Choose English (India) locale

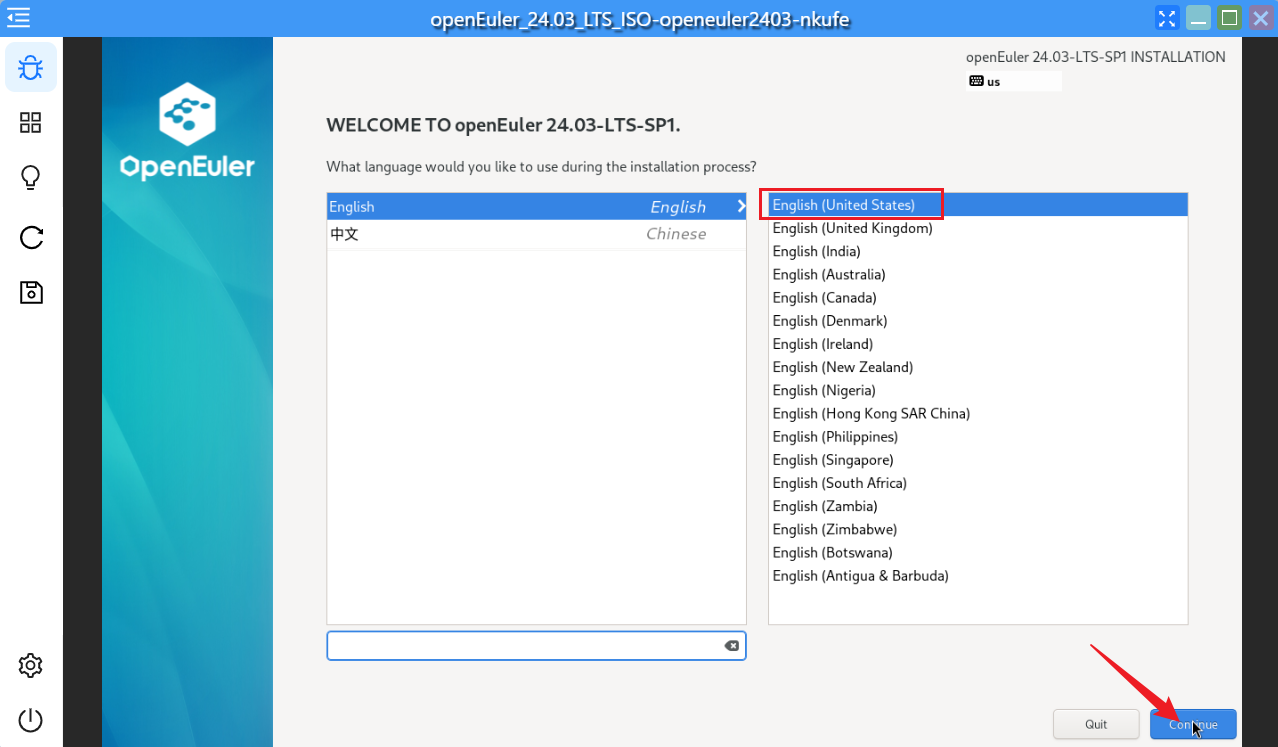pos(978,251)
